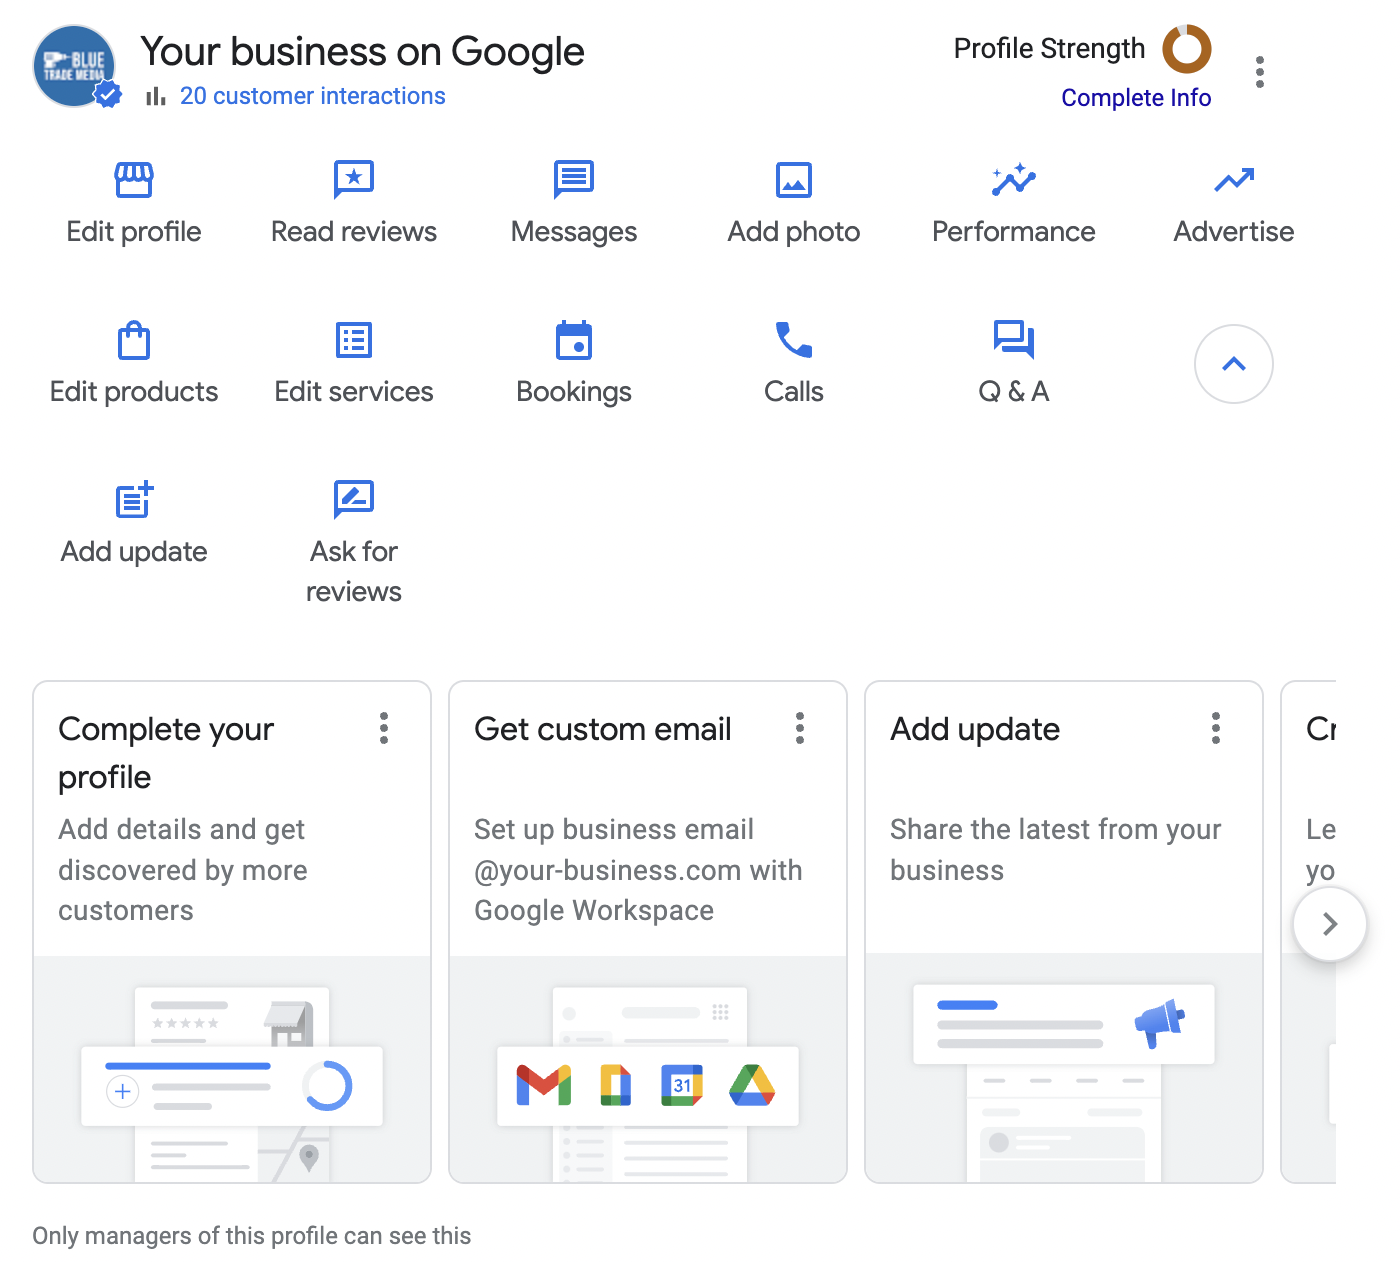Click 'Only managers of this profile can see this'
This screenshot has height=1262, width=1400.
click(x=251, y=1236)
